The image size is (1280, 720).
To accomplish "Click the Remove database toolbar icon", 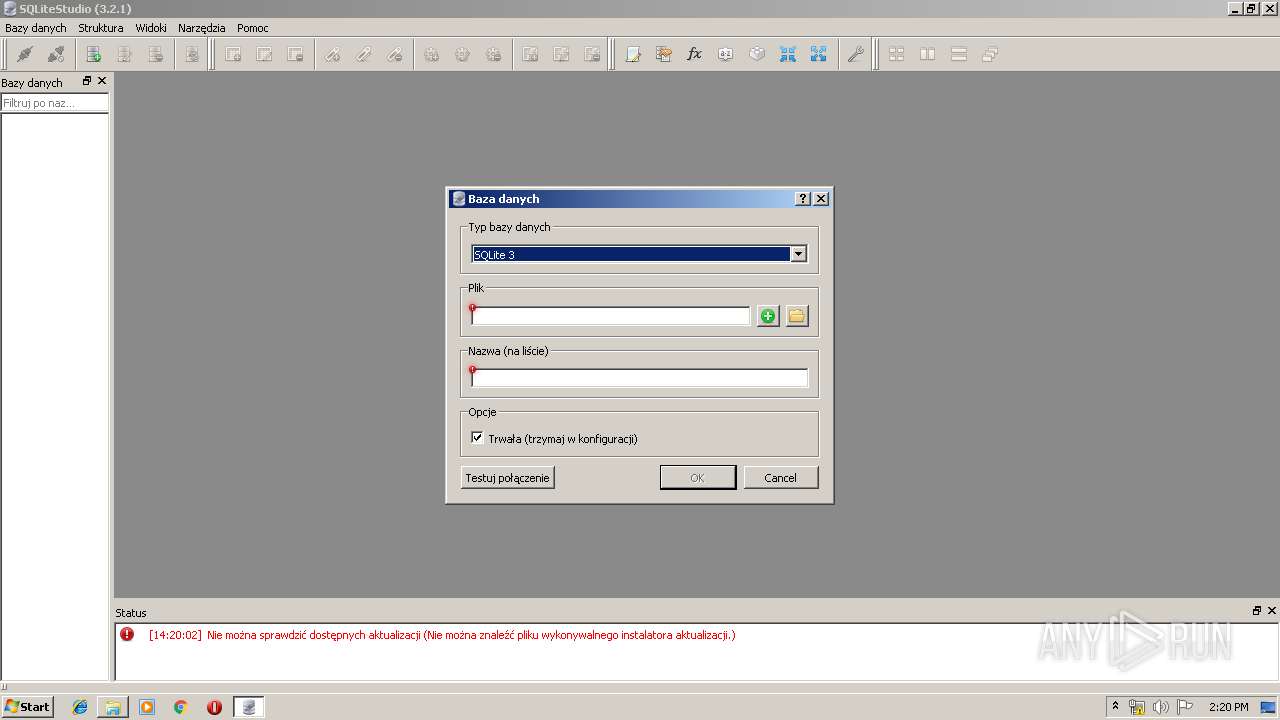I will [x=155, y=55].
